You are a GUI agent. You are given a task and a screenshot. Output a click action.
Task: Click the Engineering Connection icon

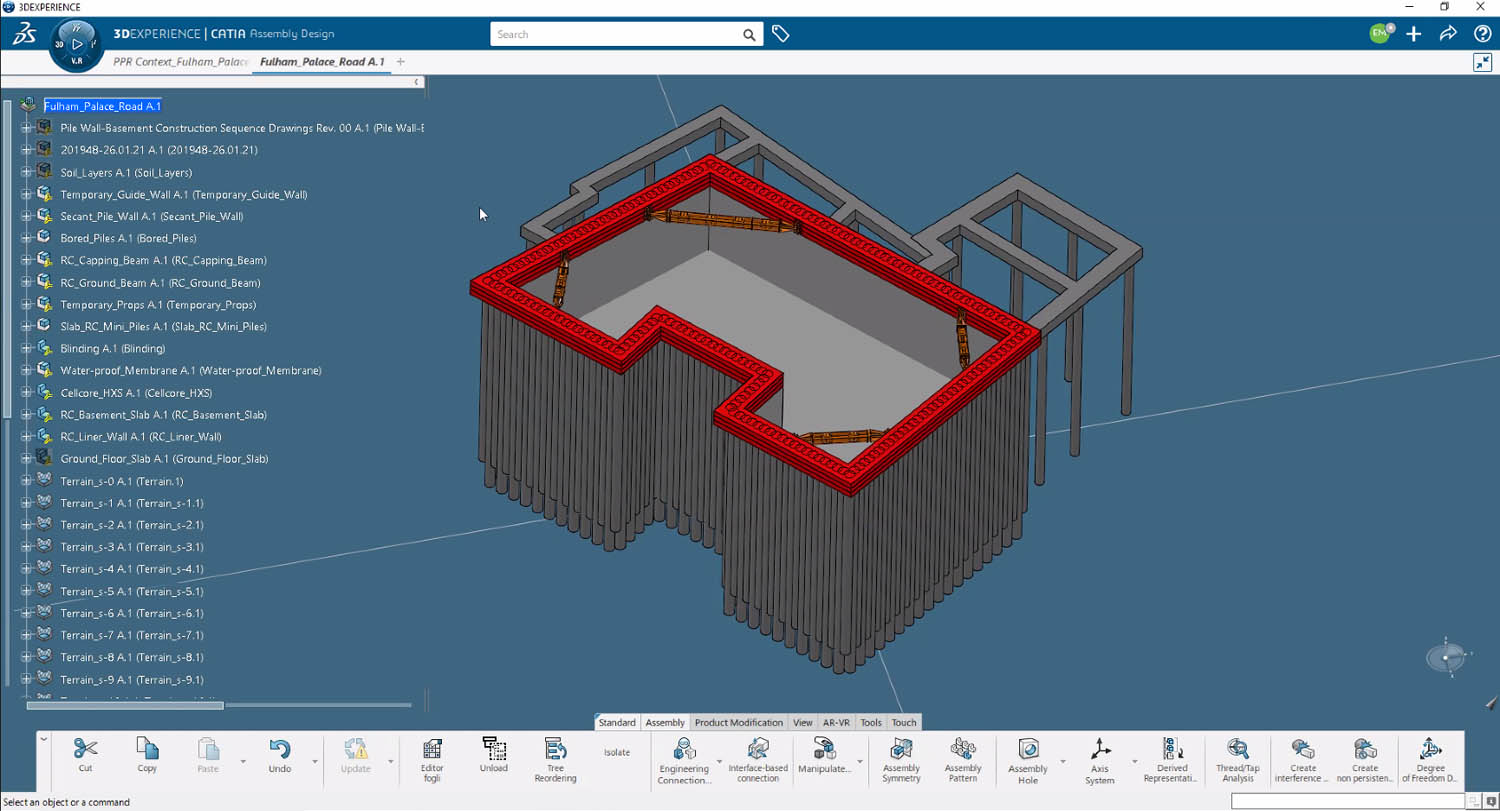pyautogui.click(x=684, y=750)
